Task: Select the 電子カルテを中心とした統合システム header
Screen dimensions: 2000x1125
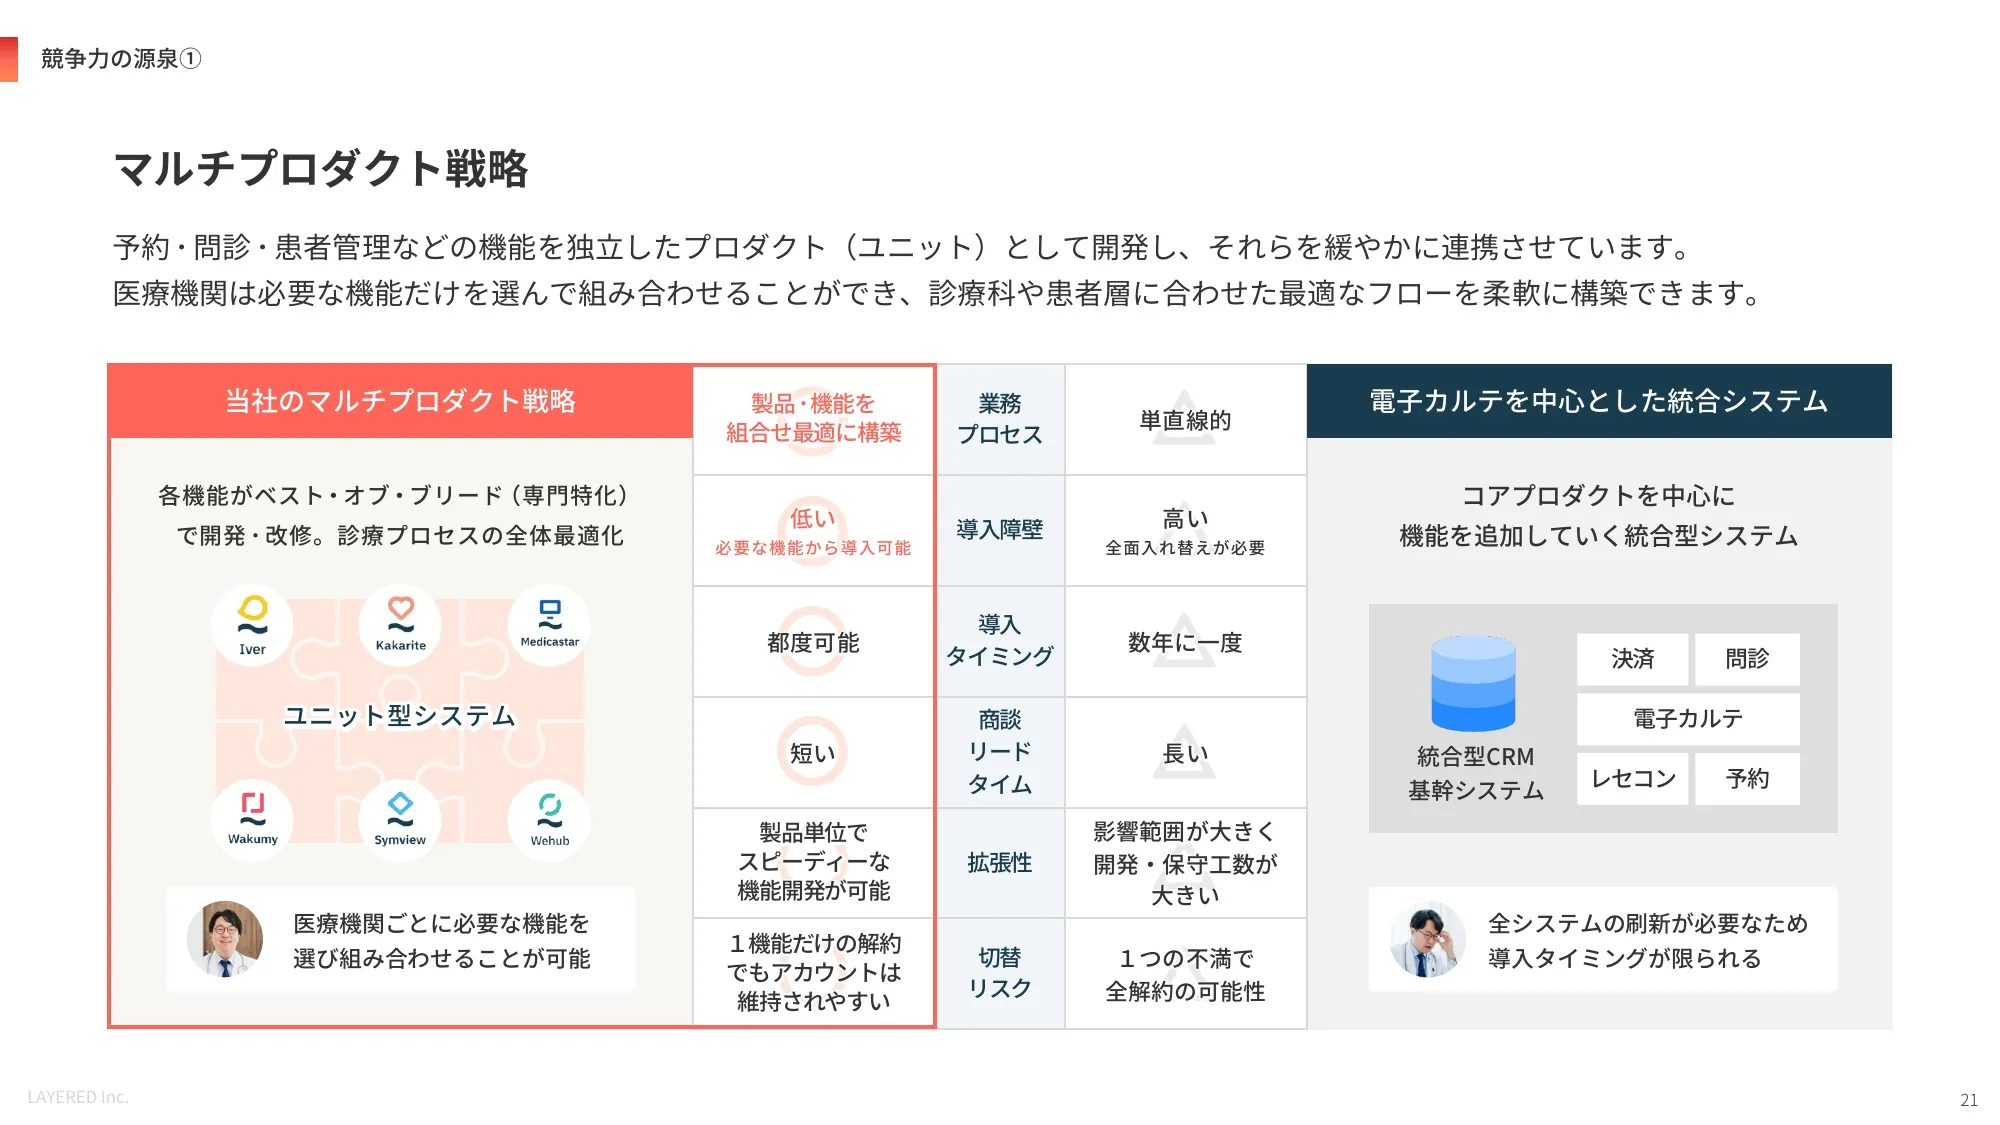Action: pos(1599,401)
